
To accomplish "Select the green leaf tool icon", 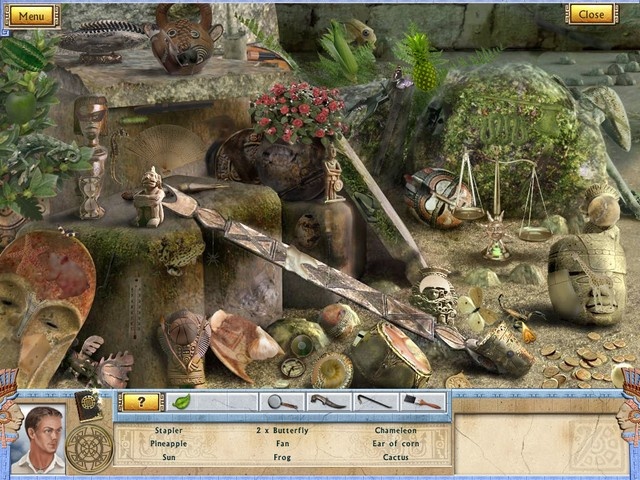I will 182,402.
